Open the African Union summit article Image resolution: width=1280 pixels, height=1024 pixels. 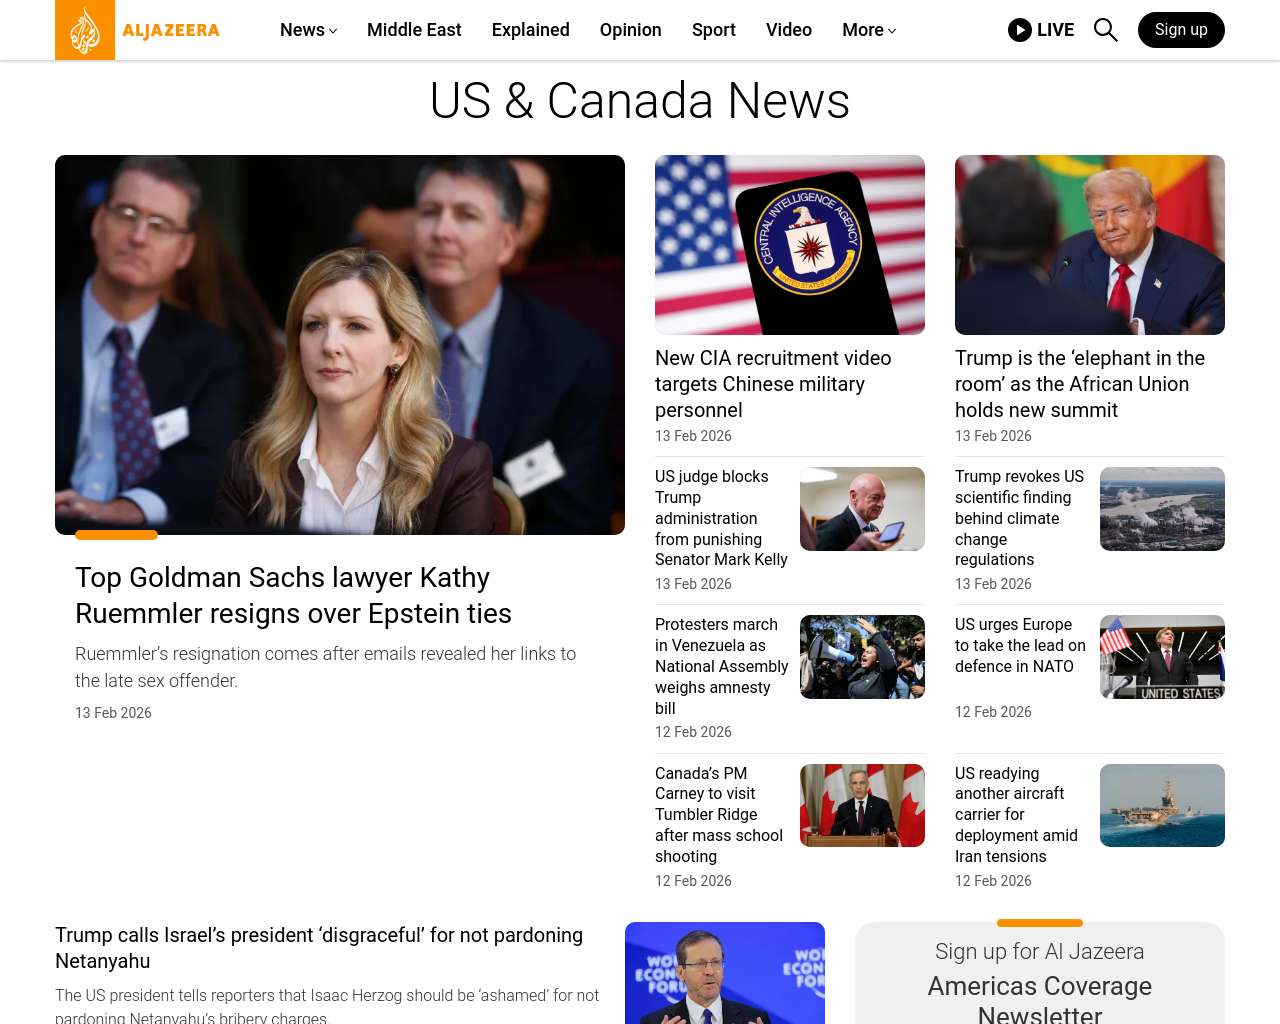(1080, 384)
